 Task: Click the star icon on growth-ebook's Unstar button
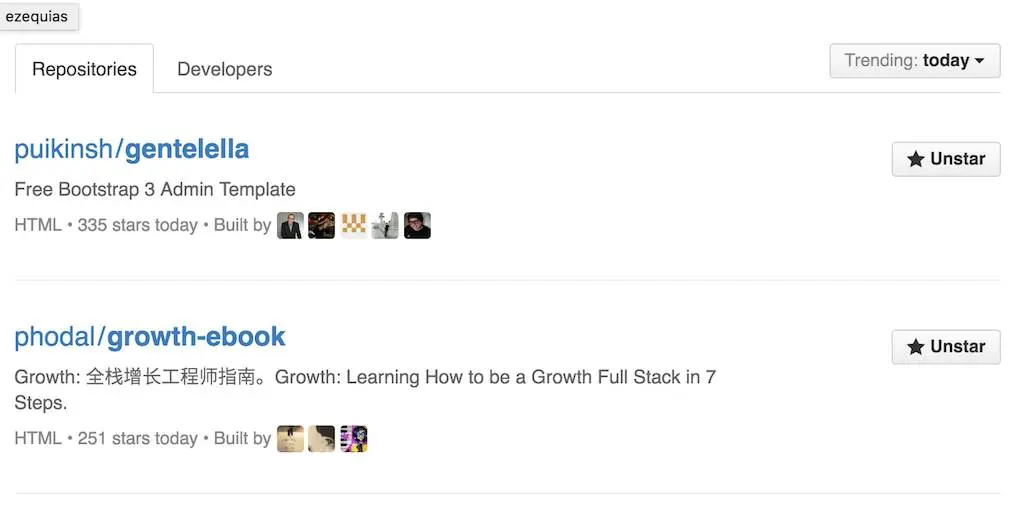point(916,347)
